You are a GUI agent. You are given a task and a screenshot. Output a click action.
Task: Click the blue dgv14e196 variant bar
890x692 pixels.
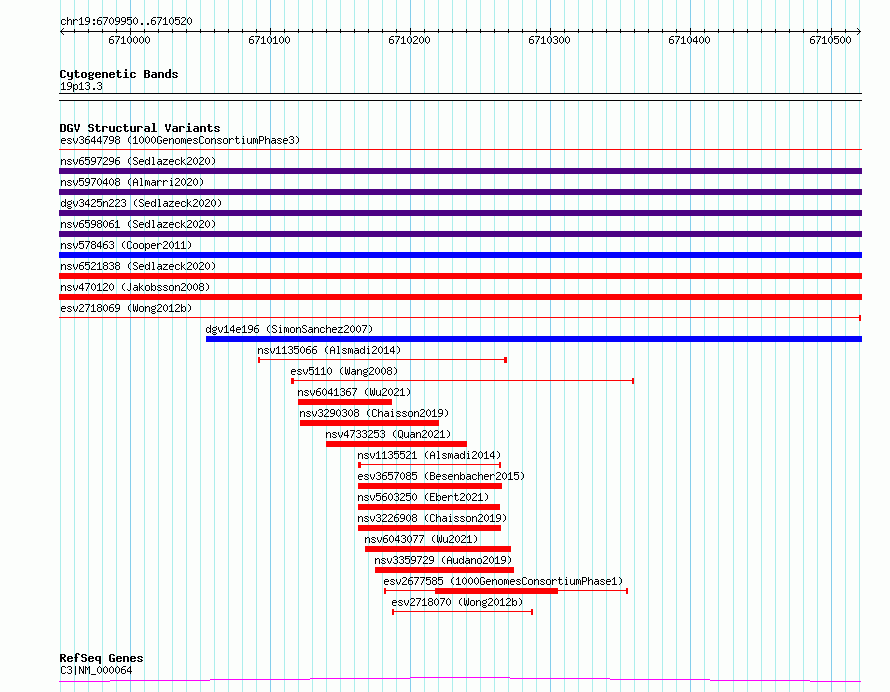[x=534, y=339]
